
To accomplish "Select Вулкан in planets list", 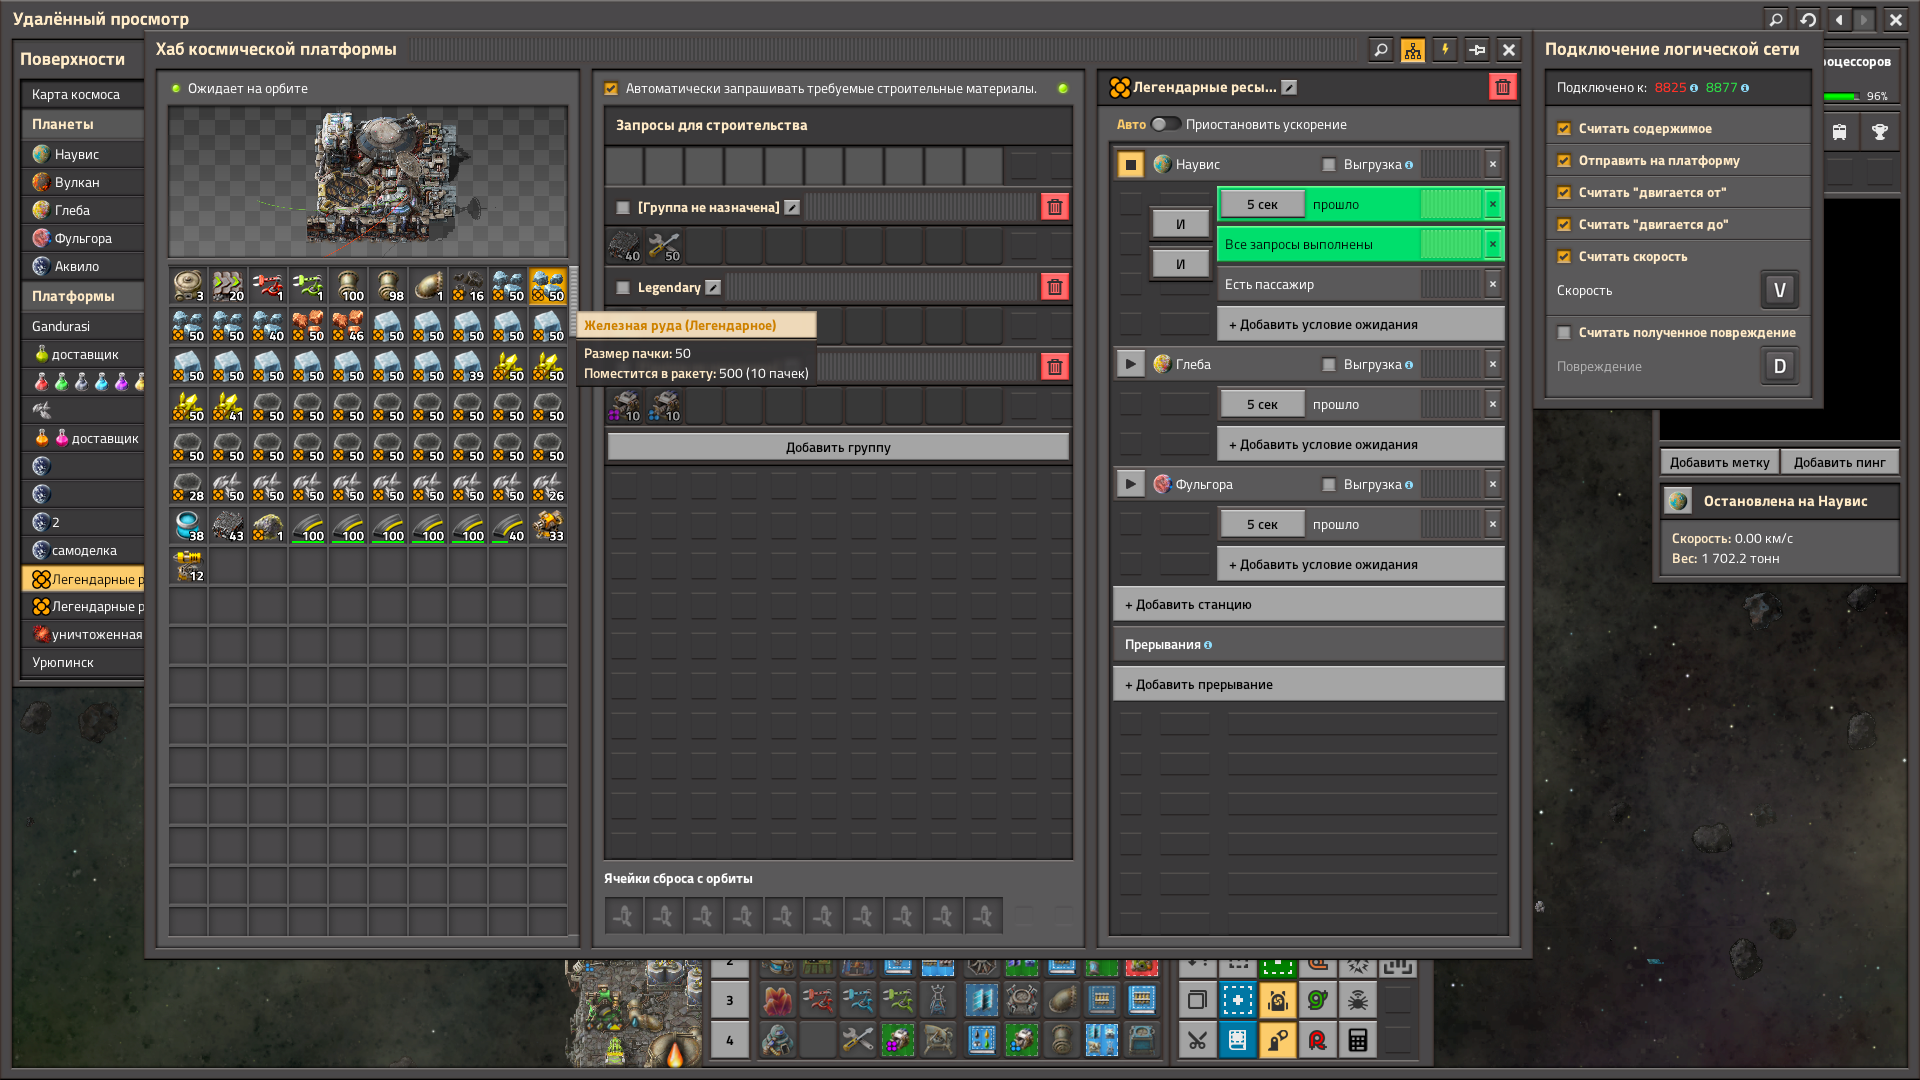I will [77, 182].
